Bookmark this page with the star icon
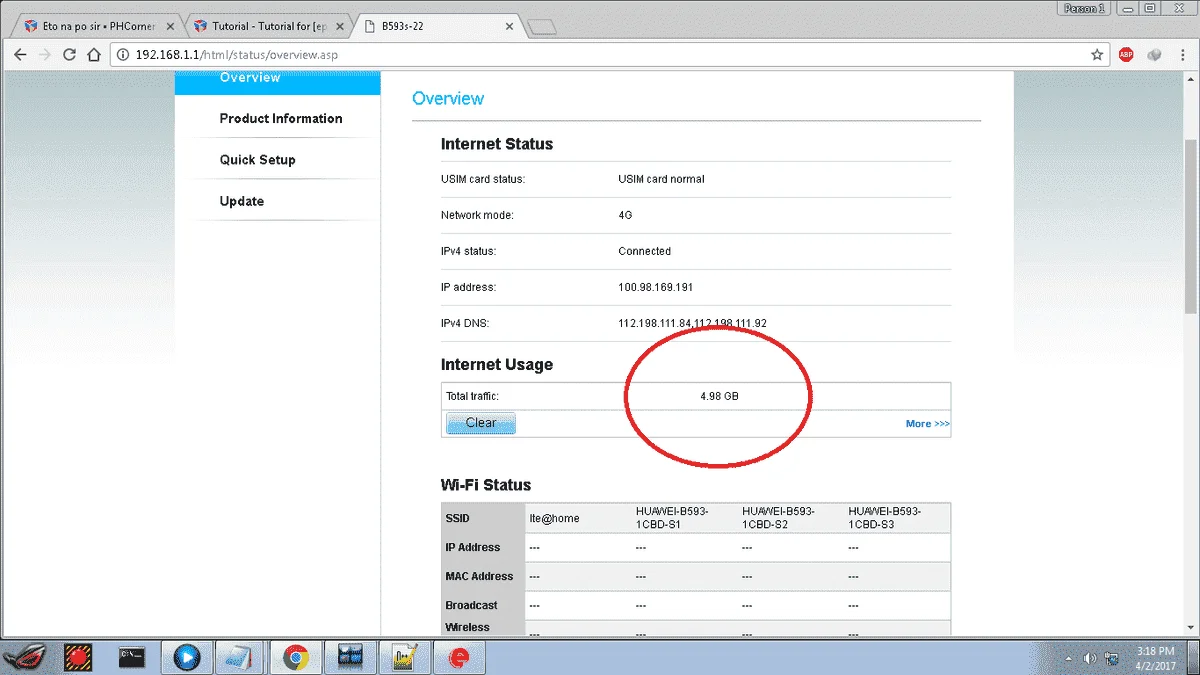Viewport: 1200px width, 675px height. [x=1097, y=55]
